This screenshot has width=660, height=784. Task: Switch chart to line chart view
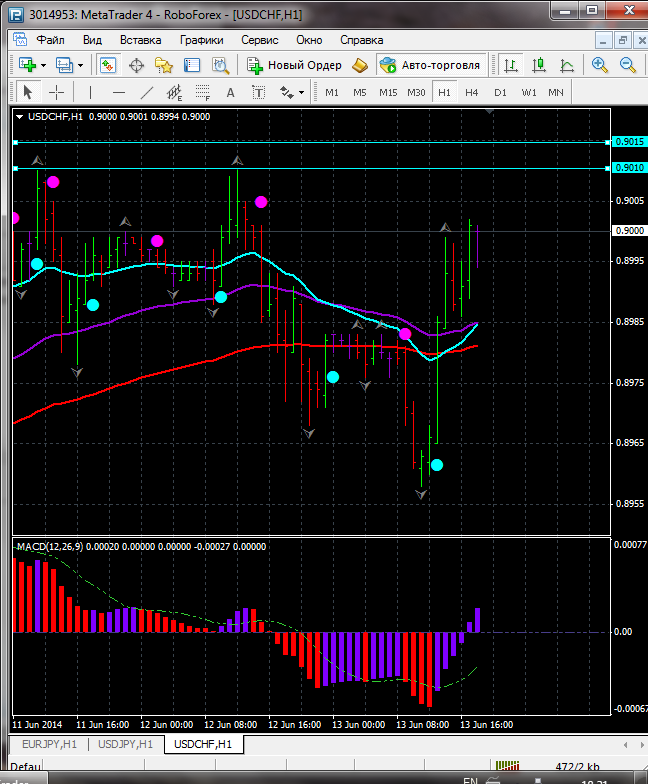[x=567, y=65]
